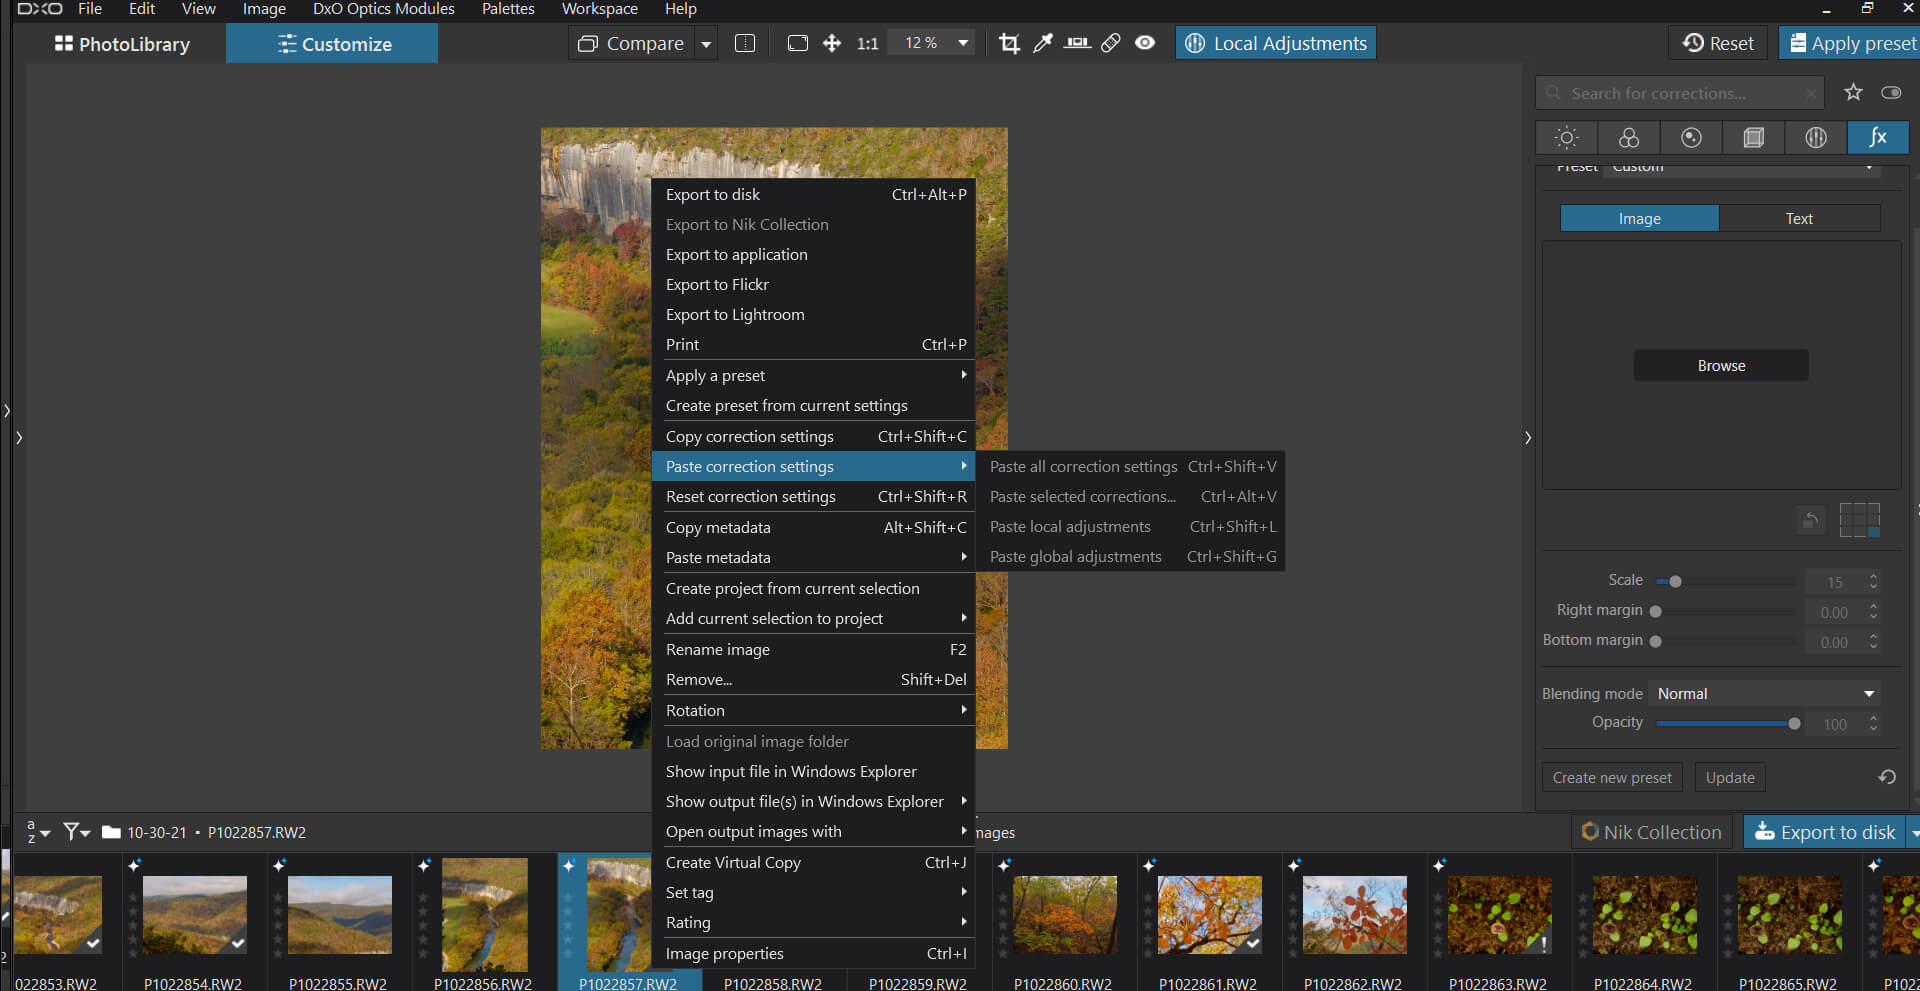Open the Light corrections sun icon tab
This screenshot has width=1920, height=991.
point(1566,138)
